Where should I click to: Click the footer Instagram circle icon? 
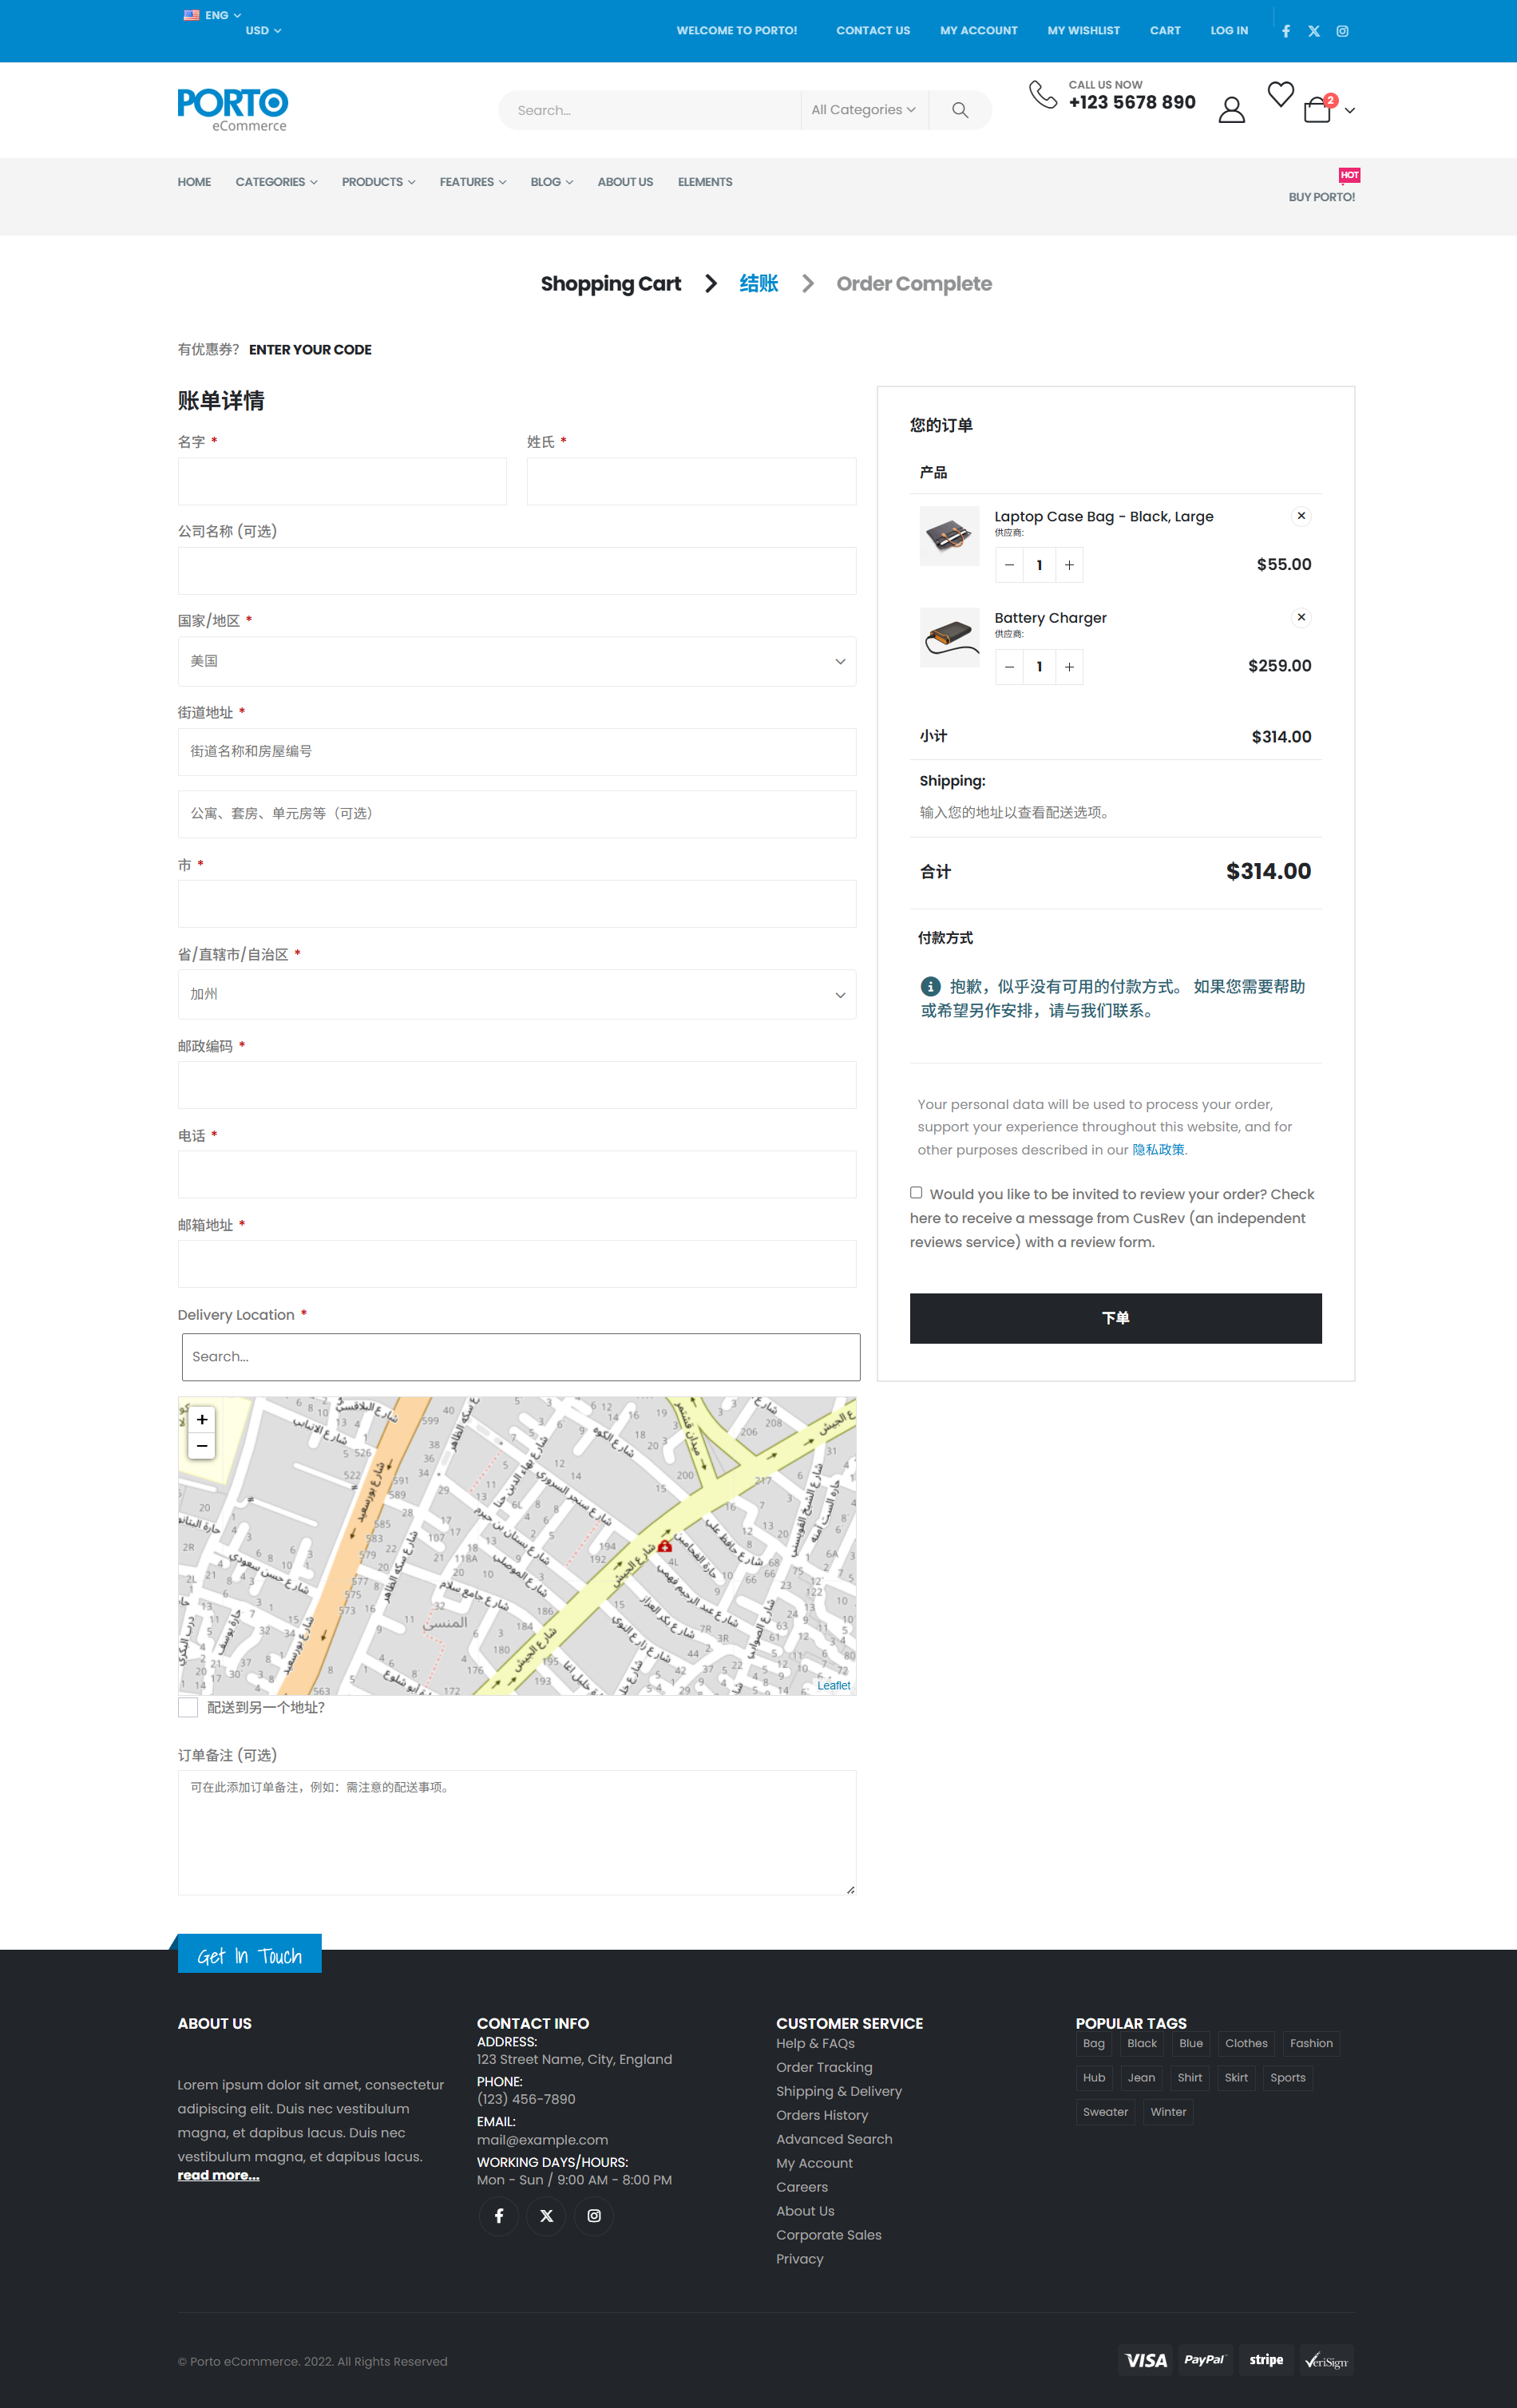tap(594, 2215)
